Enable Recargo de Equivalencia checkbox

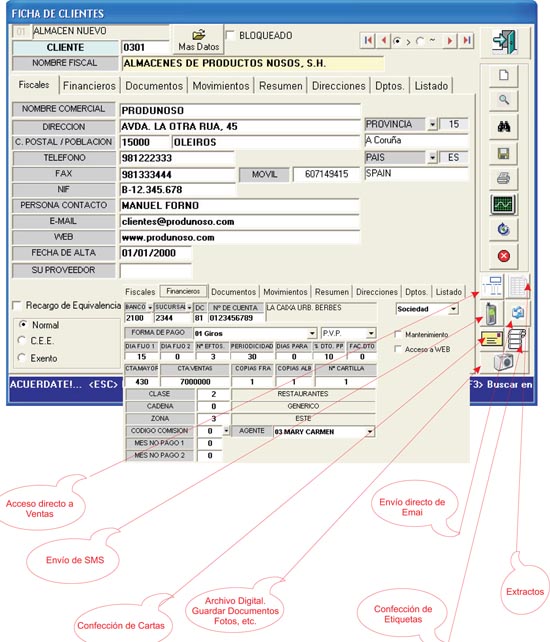(x=17, y=306)
